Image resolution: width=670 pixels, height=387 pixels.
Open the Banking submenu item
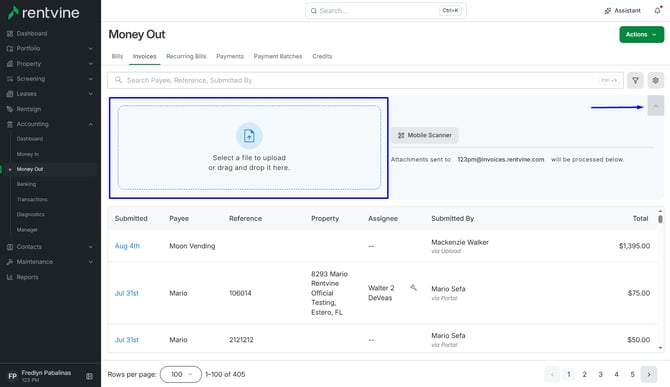point(26,184)
